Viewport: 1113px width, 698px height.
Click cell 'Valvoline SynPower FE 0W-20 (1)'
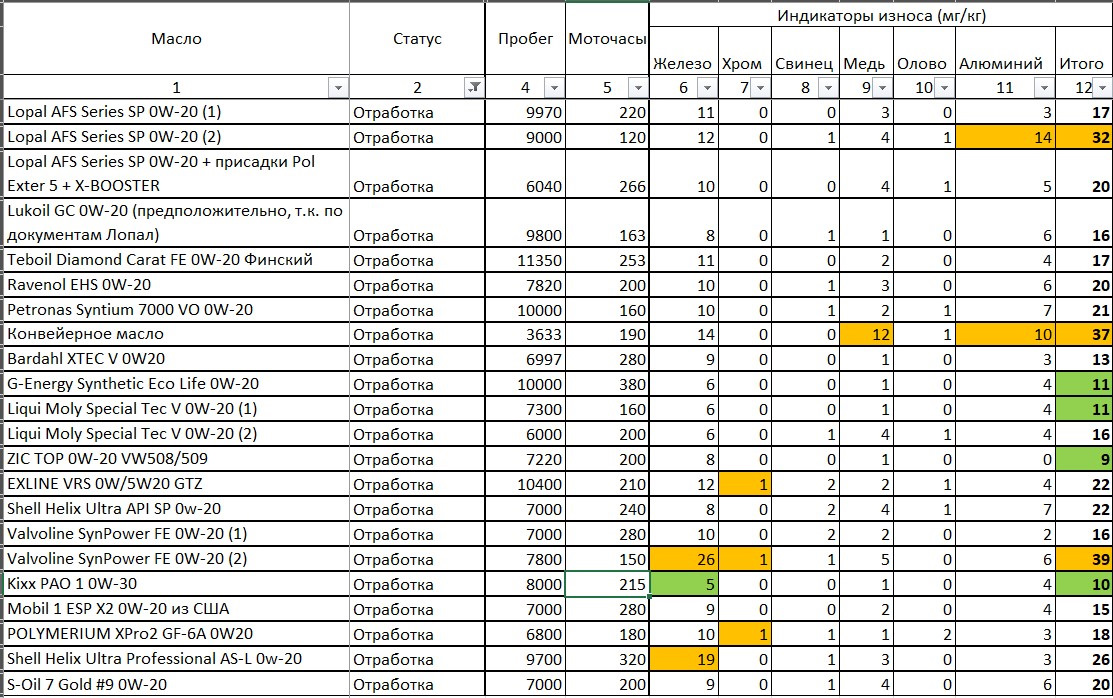click(x=176, y=533)
